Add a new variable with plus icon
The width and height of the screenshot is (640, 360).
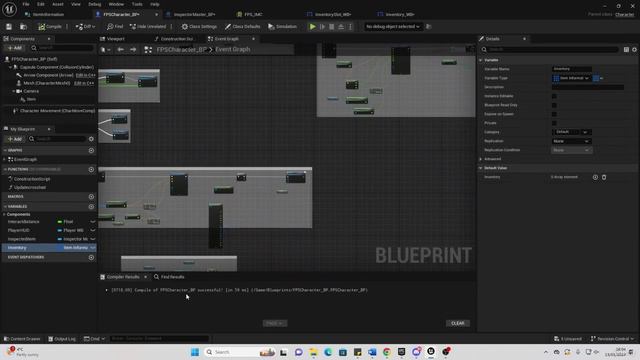pos(91,207)
